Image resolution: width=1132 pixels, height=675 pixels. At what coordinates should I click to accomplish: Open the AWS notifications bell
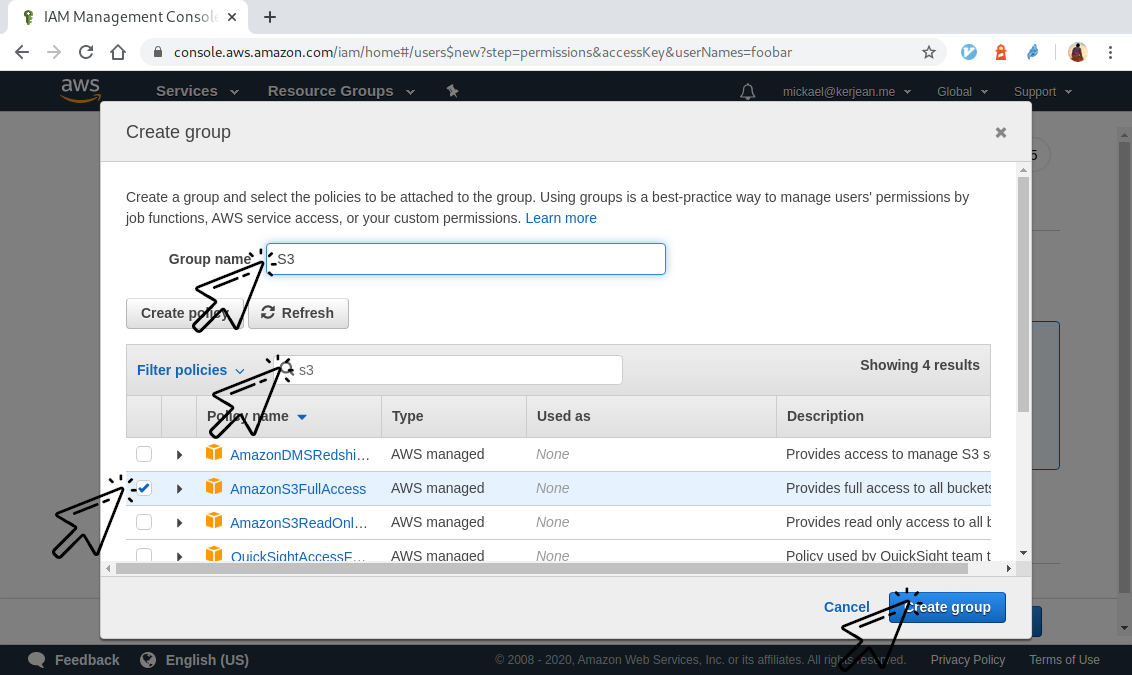coord(748,92)
